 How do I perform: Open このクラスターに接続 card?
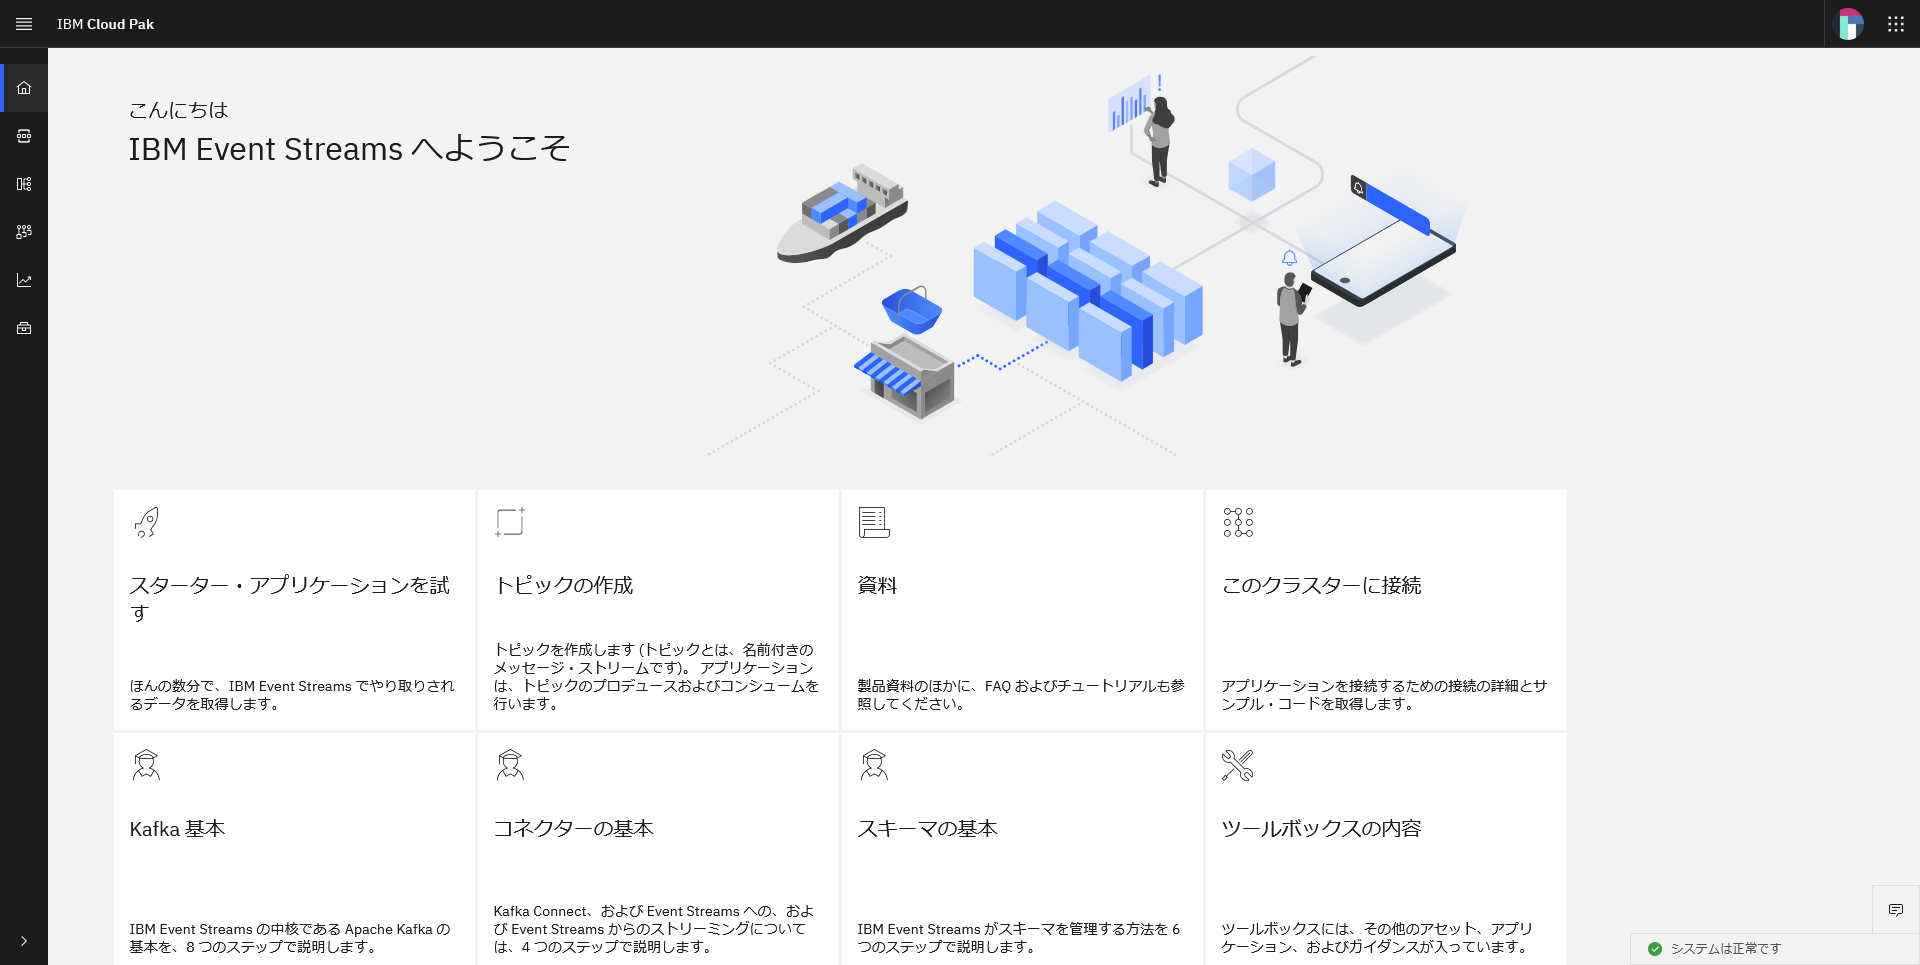point(1386,610)
